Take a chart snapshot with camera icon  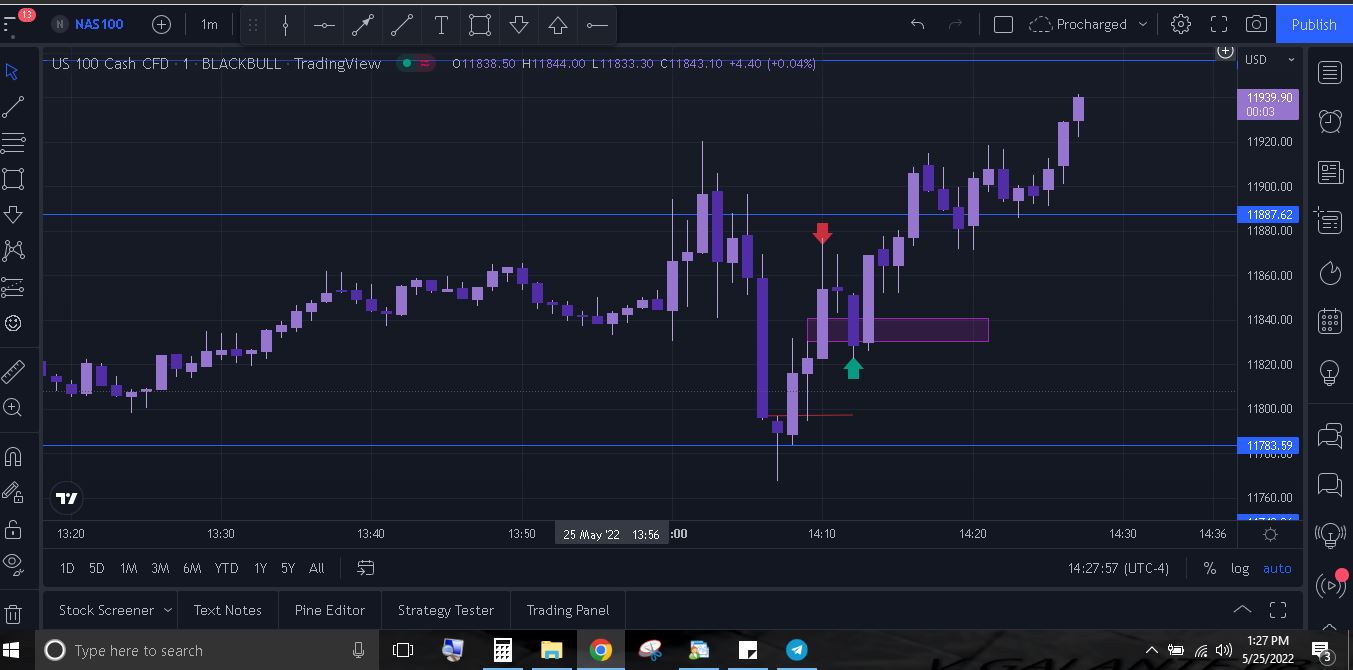[1257, 24]
